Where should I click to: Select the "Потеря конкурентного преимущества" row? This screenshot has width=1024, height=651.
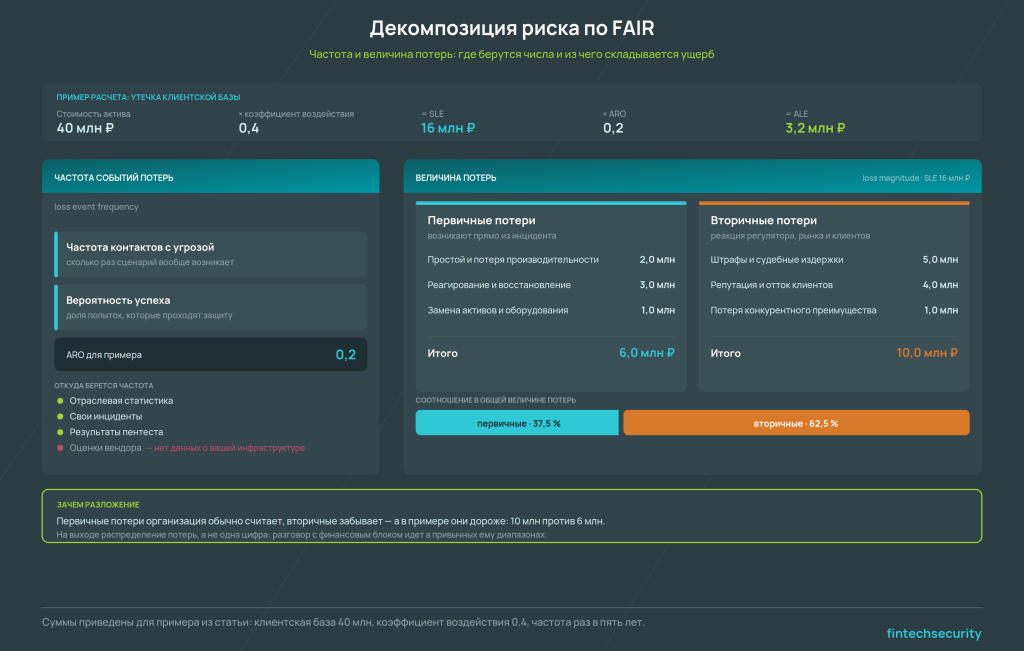[x=834, y=311]
